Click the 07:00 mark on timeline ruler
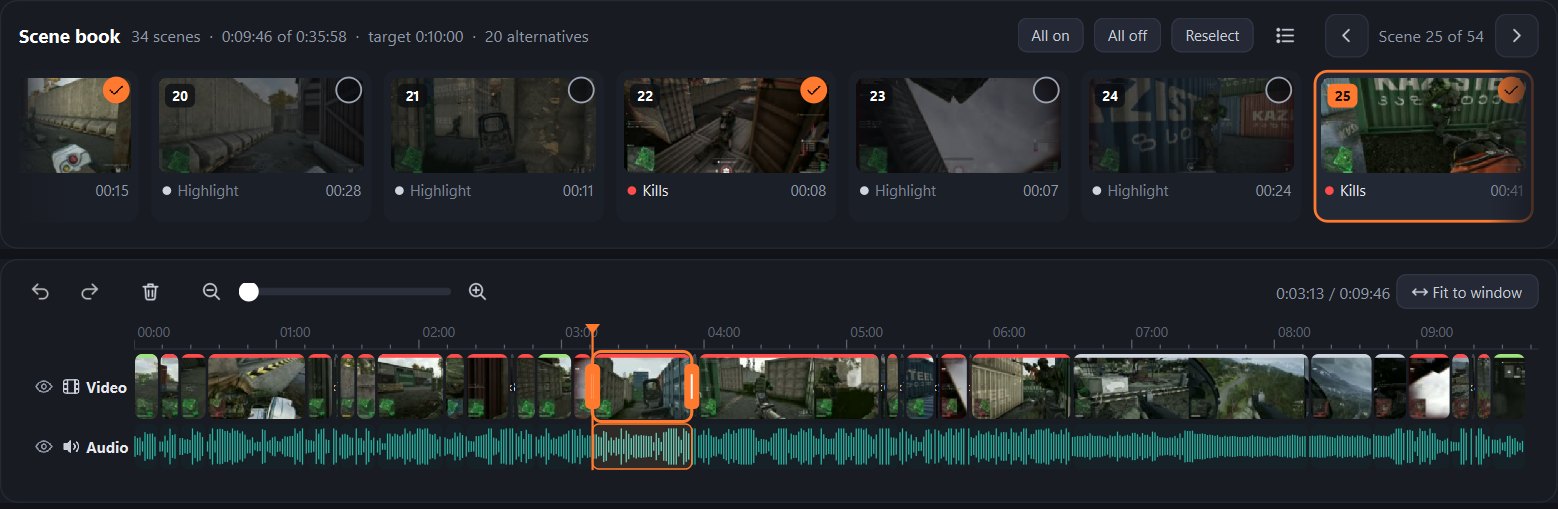The width and height of the screenshot is (1558, 509). click(1151, 332)
